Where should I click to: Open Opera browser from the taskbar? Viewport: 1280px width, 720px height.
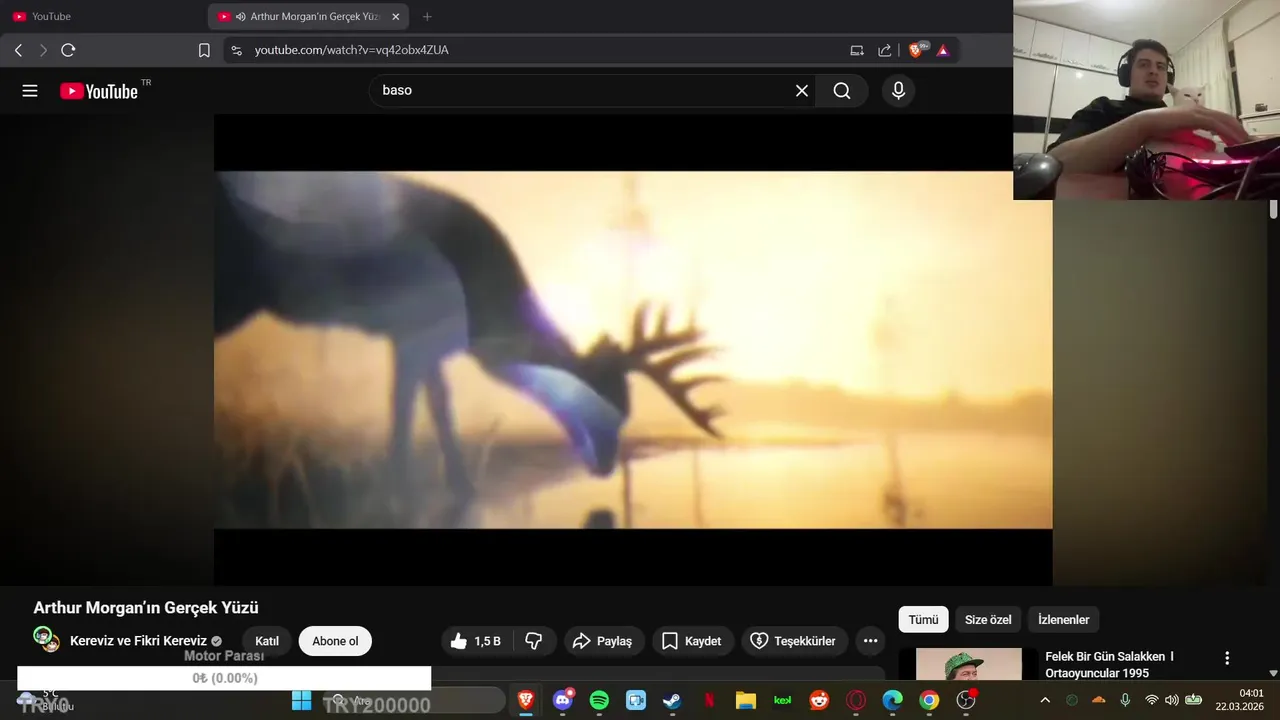coord(856,700)
